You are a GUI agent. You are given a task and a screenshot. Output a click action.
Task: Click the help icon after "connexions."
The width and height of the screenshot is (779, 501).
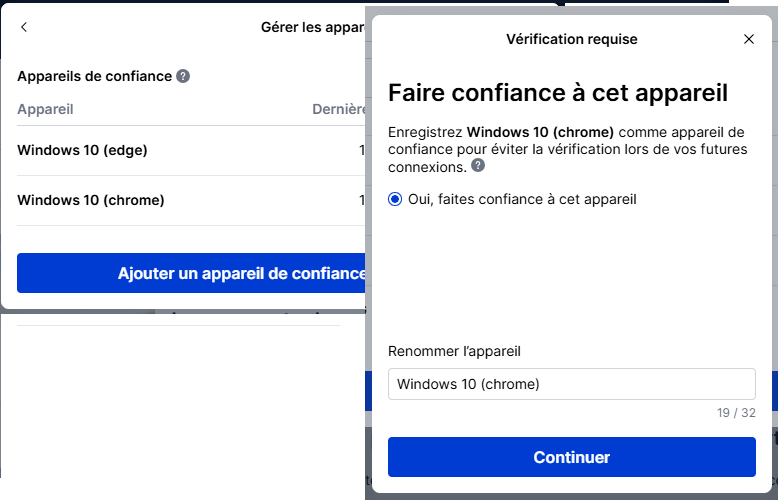tap(479, 165)
